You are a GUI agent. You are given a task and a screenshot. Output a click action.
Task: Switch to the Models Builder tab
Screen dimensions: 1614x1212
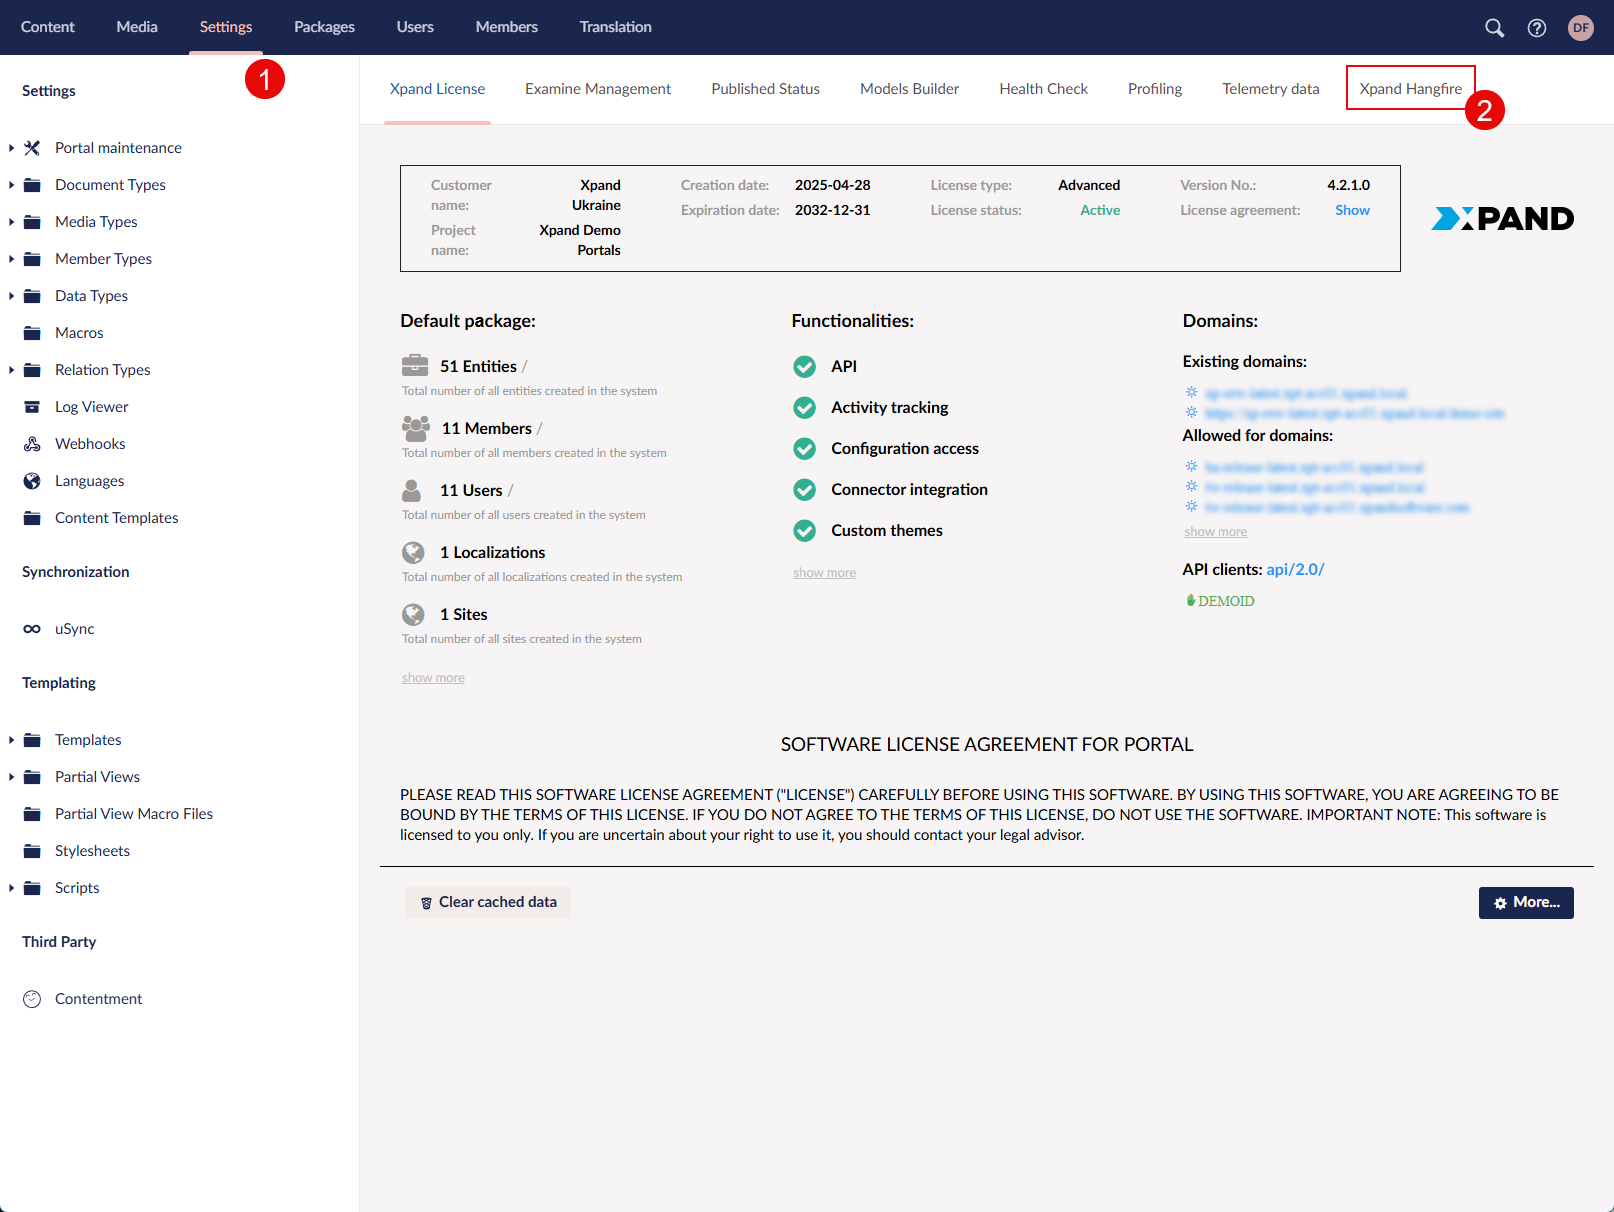tap(910, 89)
